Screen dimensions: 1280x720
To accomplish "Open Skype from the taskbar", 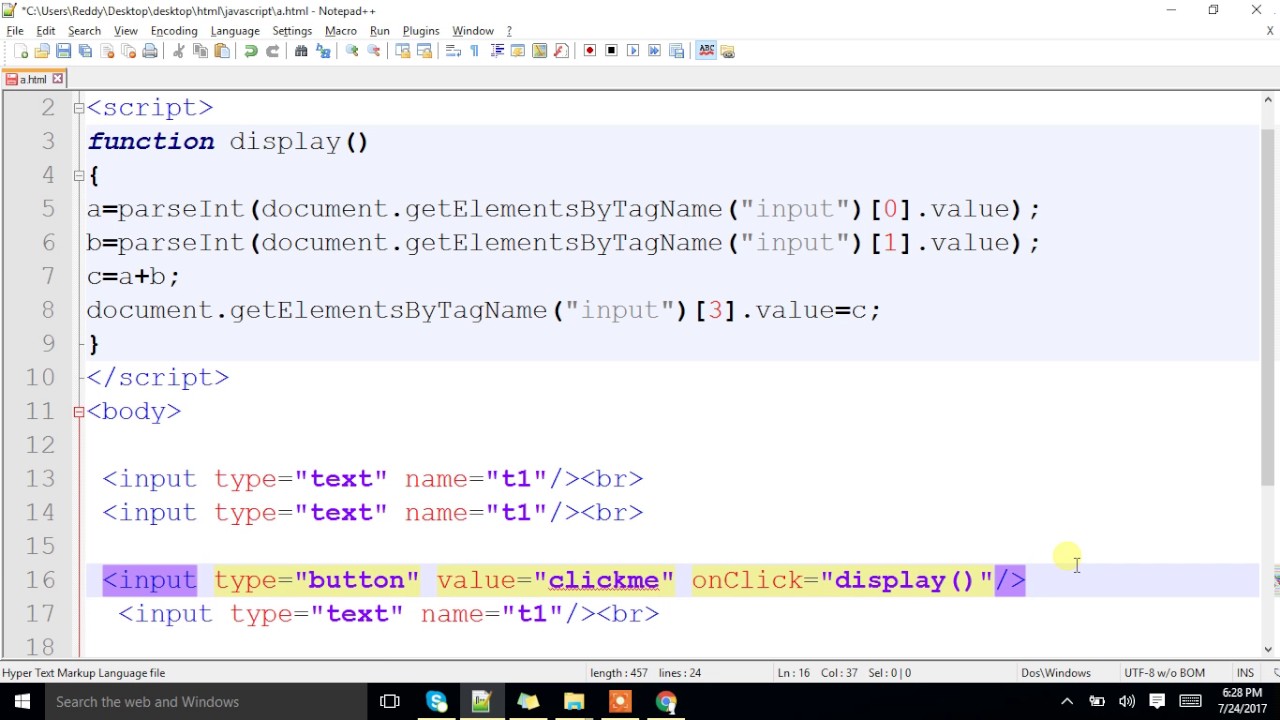I will [436, 702].
